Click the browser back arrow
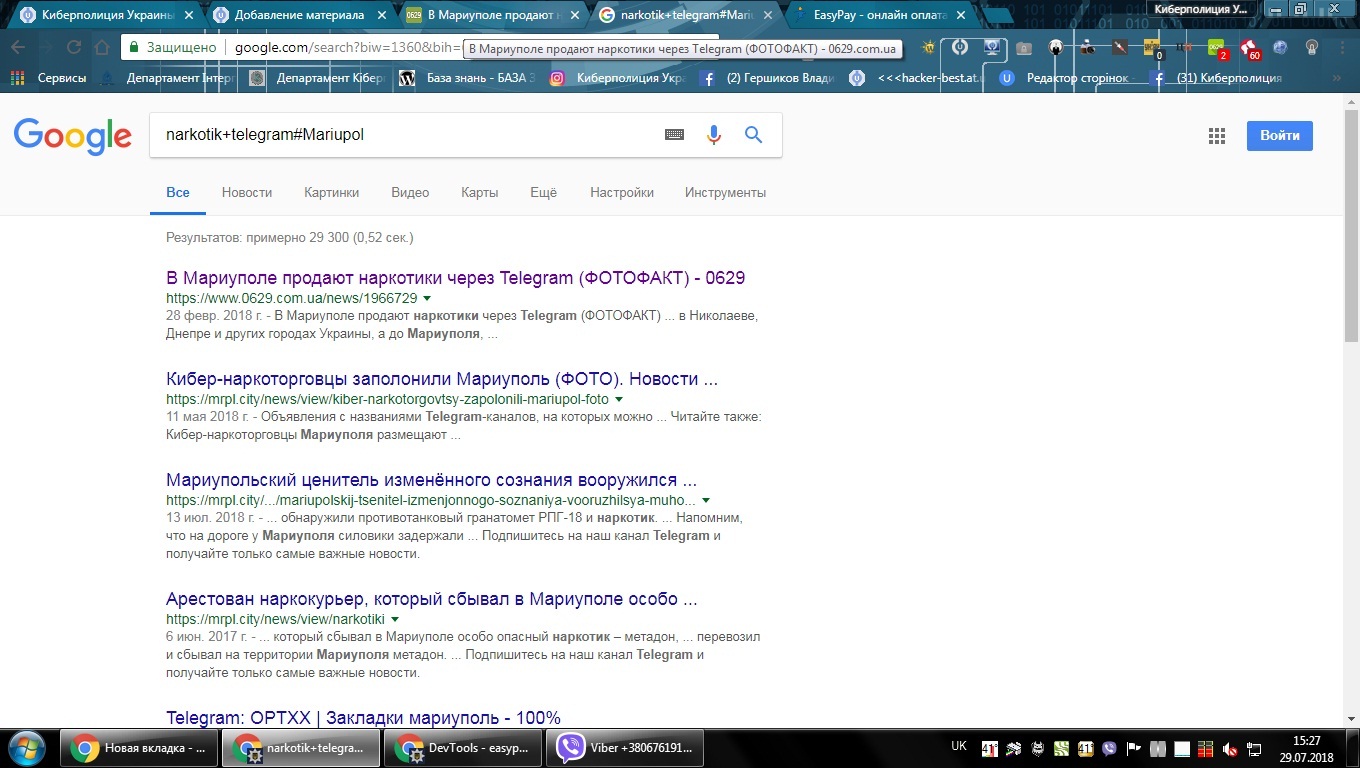Screen dimensions: 1360x768 [x=19, y=47]
